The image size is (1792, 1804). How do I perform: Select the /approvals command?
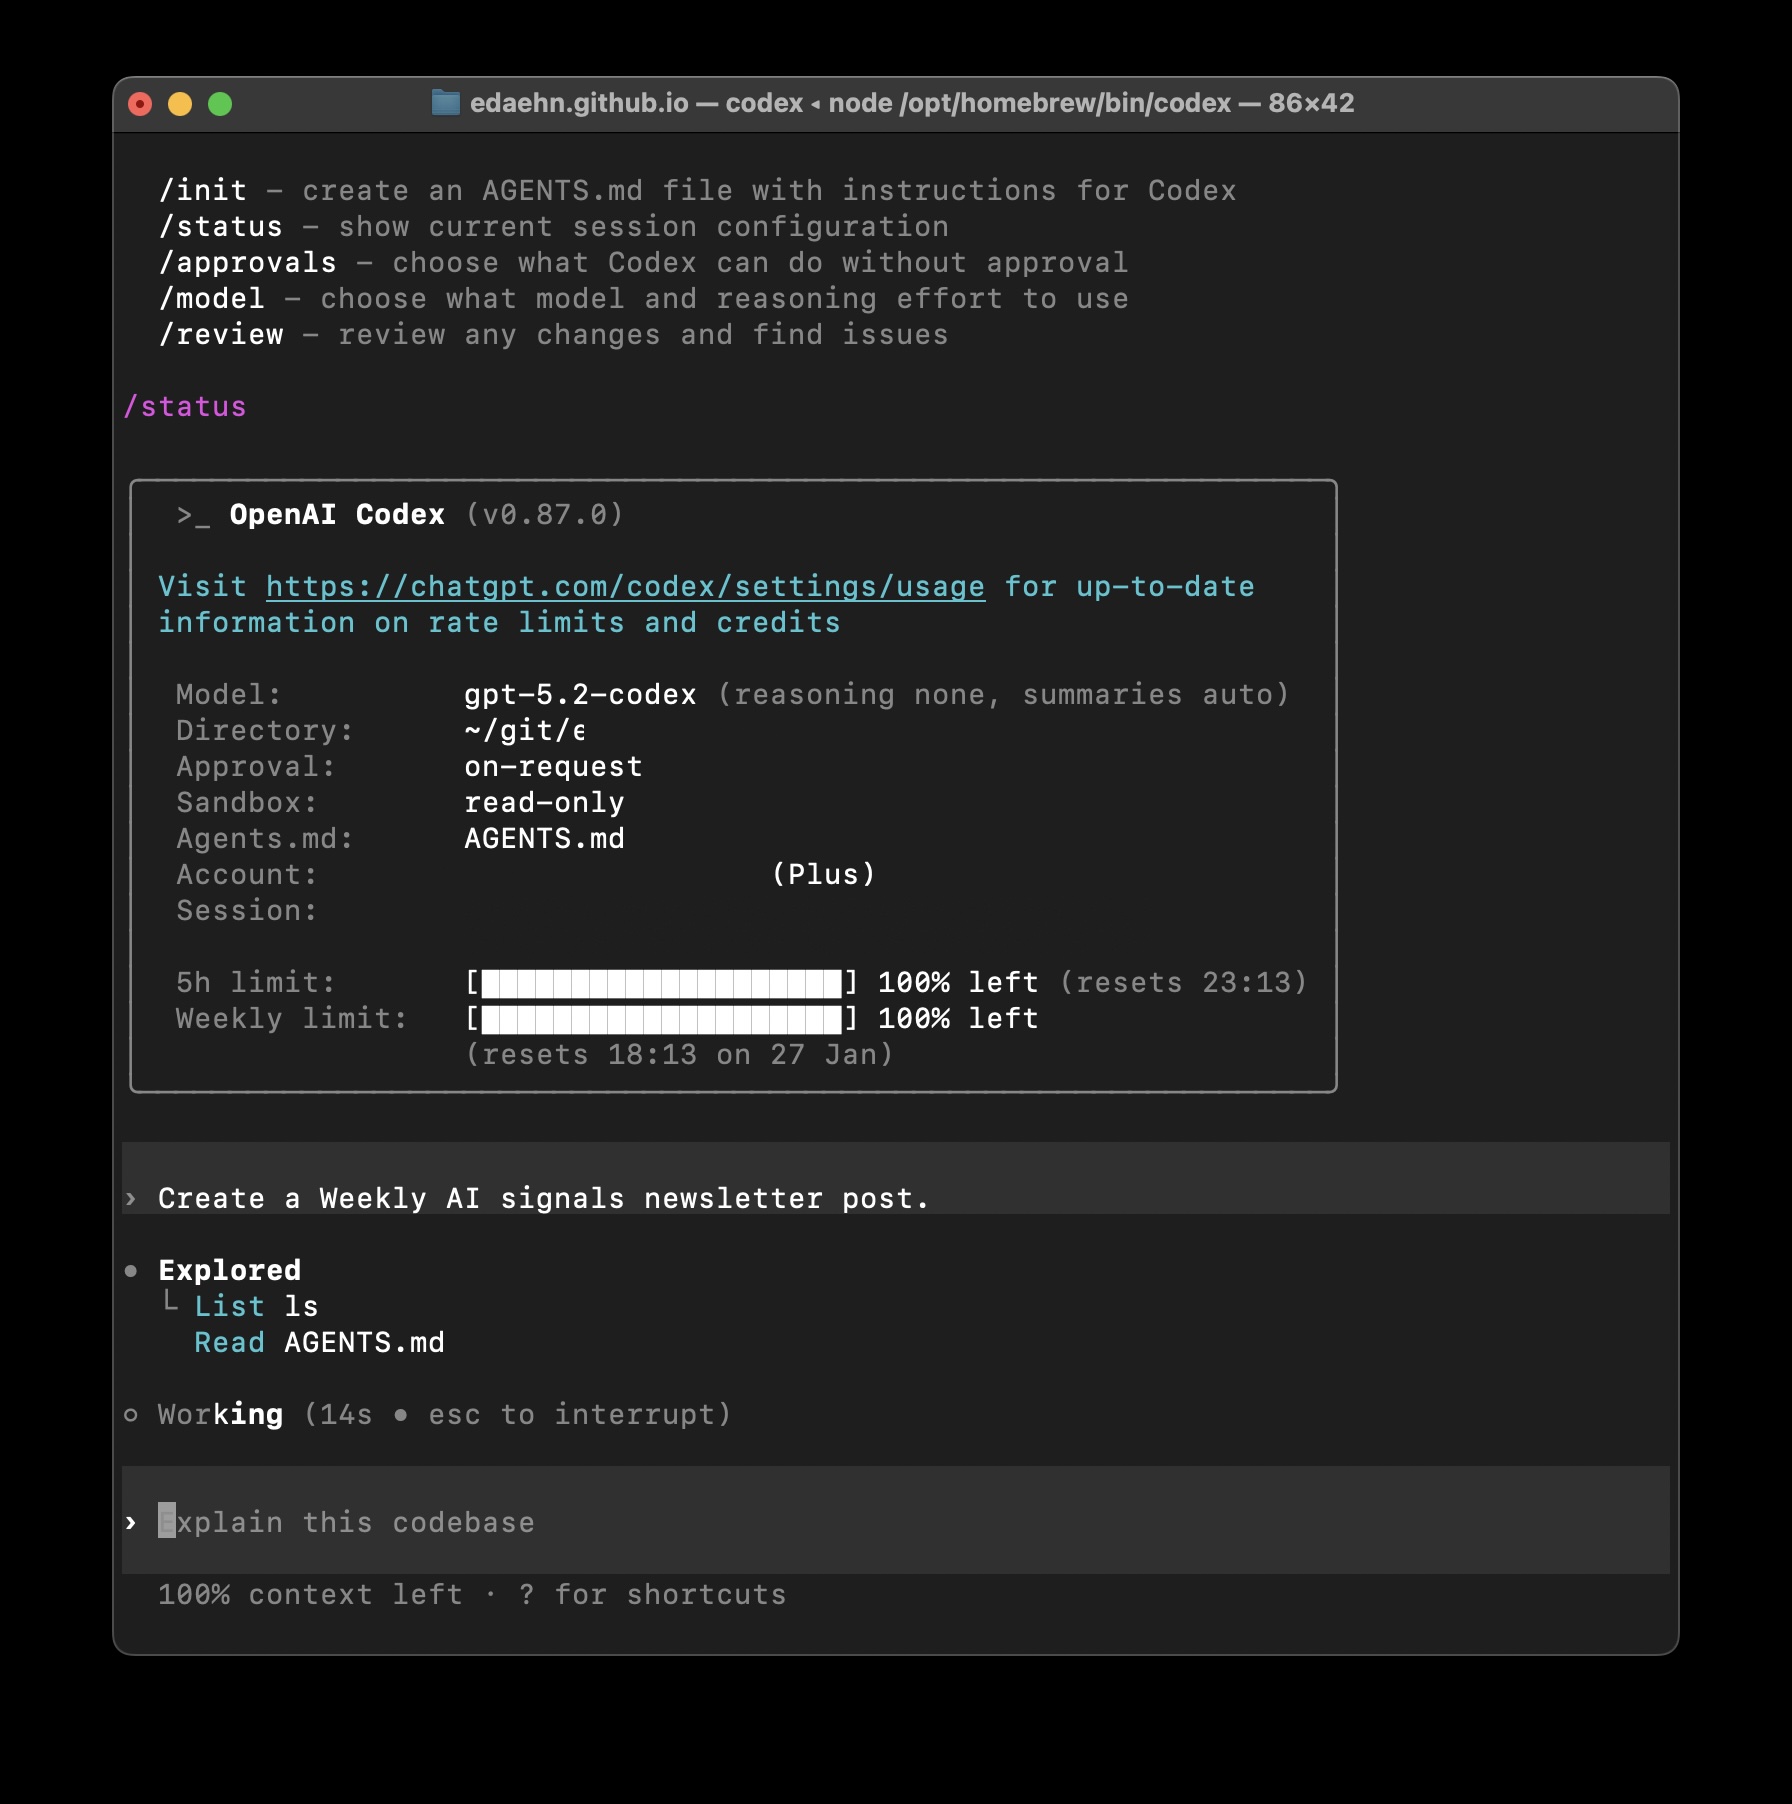click(249, 262)
